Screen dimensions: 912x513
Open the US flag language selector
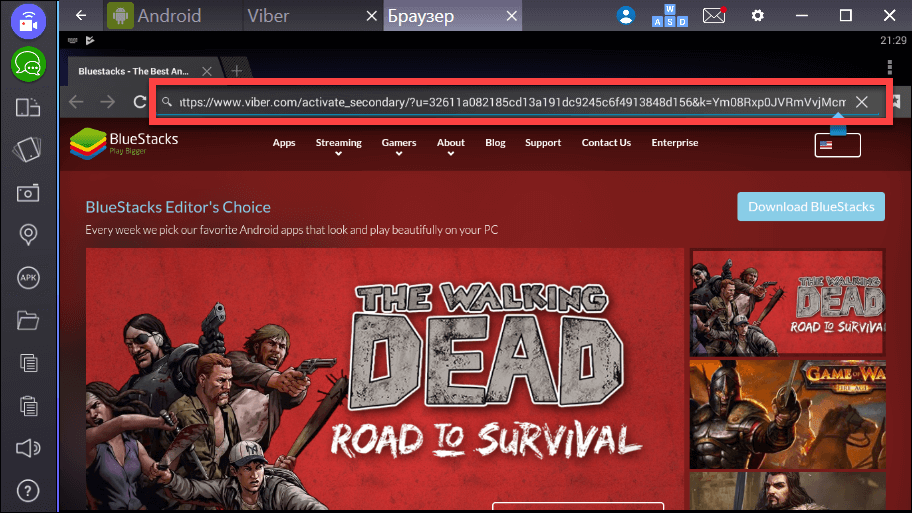tap(838, 145)
